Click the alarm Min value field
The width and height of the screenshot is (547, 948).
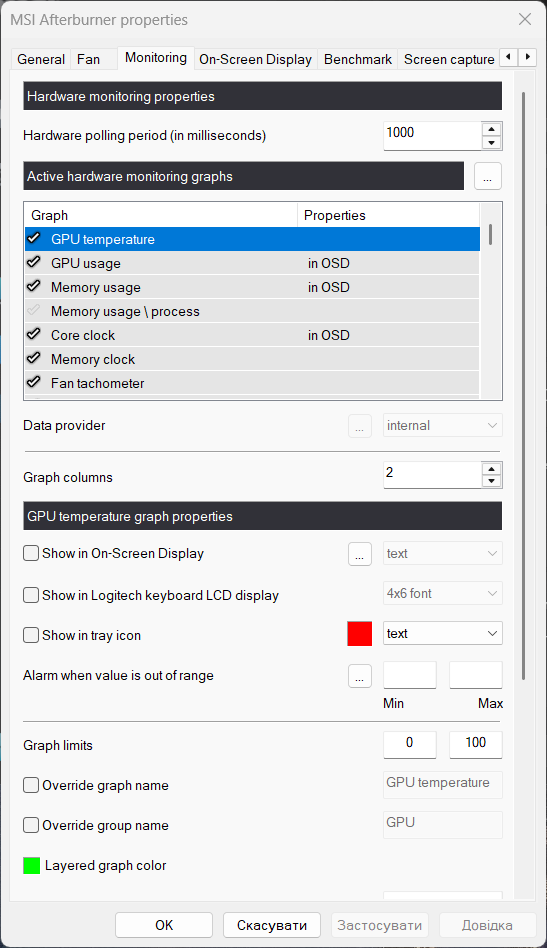tap(410, 675)
